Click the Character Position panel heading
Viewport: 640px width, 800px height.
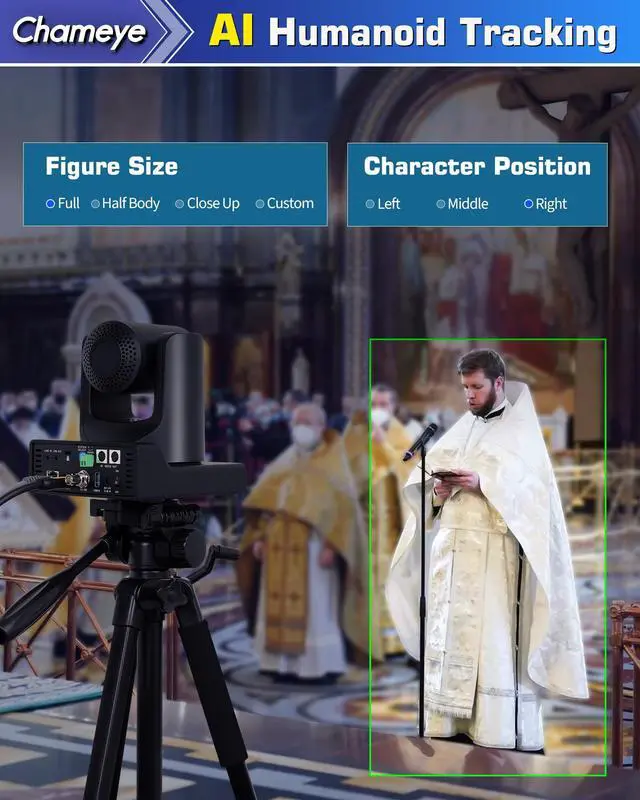[x=477, y=166]
